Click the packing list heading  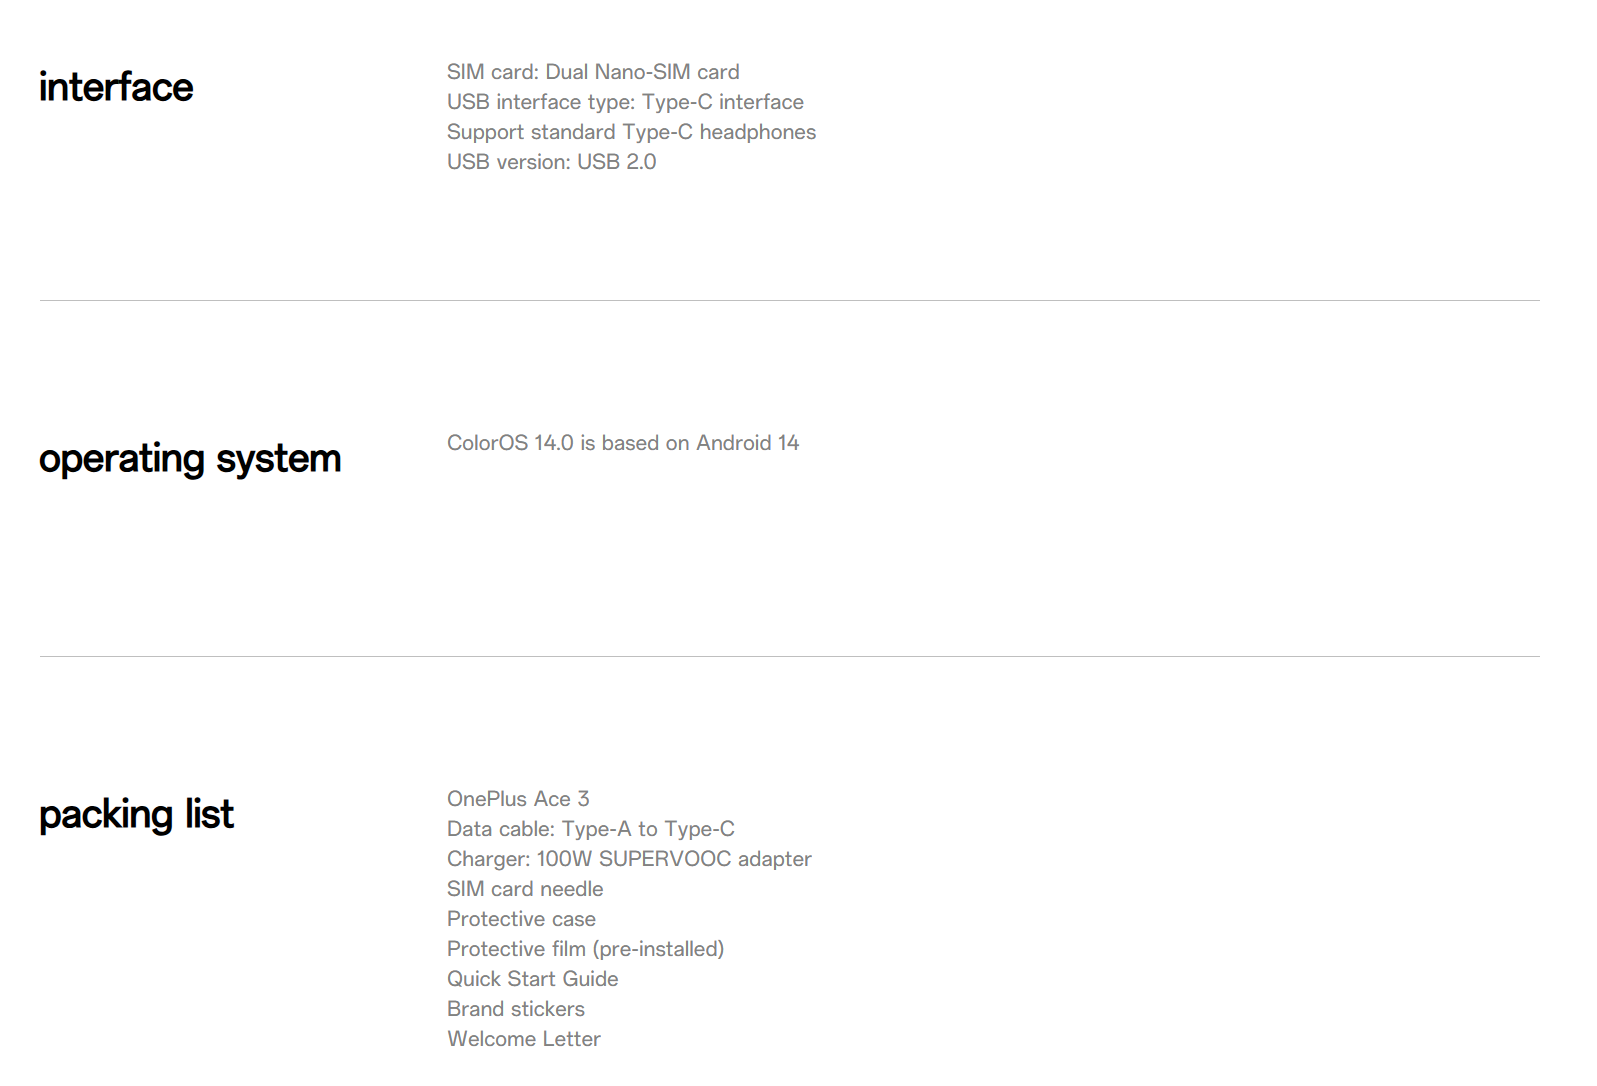point(136,815)
